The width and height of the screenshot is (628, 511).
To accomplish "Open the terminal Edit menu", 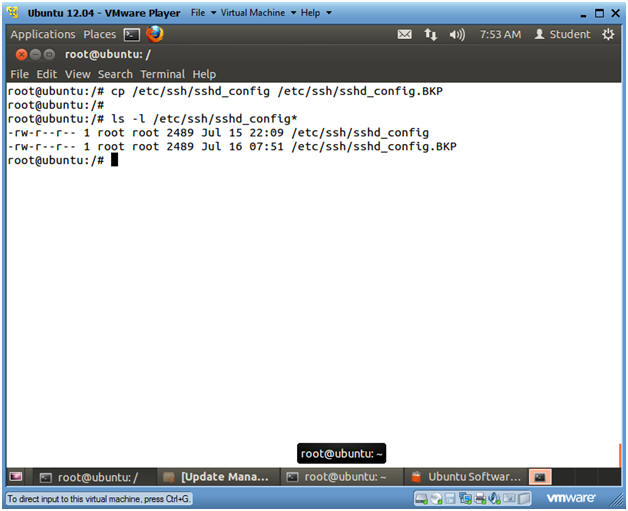I will [47, 74].
